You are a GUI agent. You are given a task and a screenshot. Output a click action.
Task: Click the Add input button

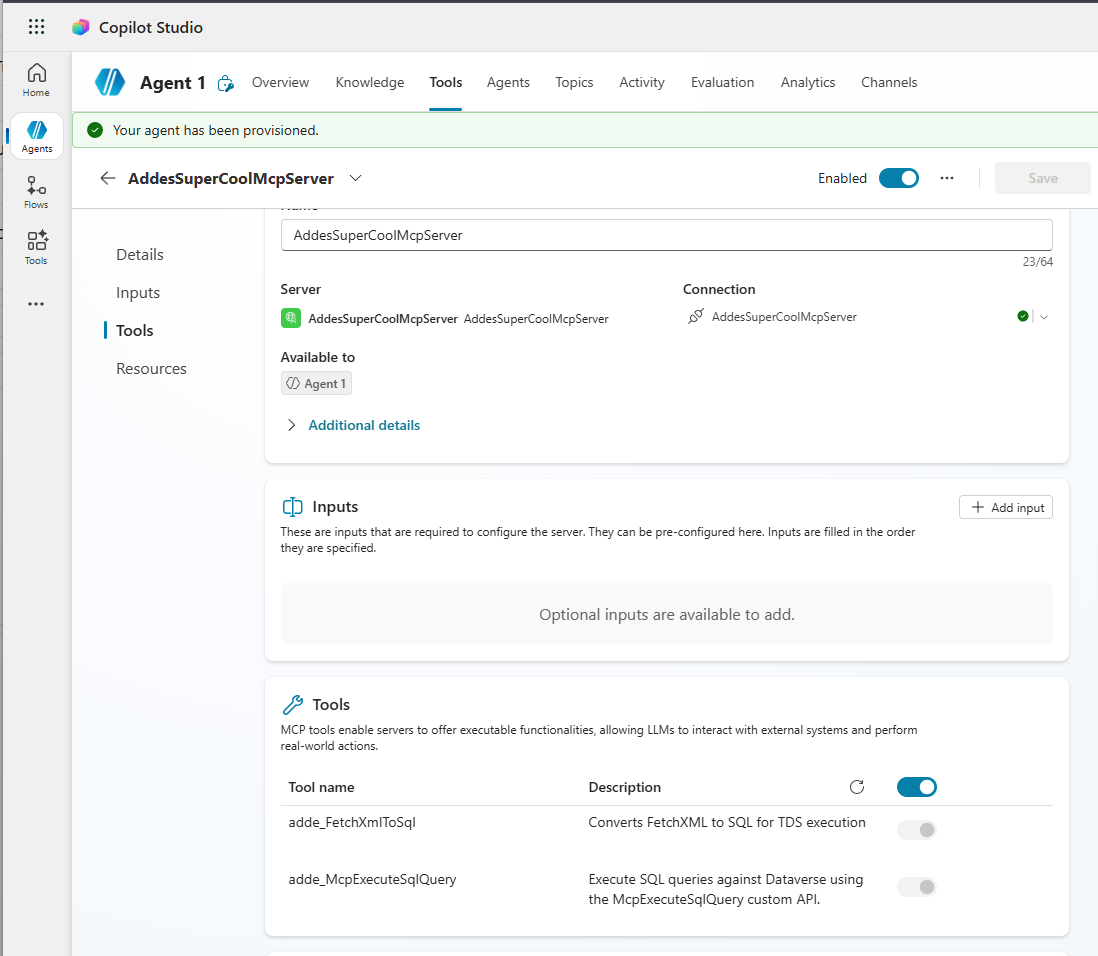(x=1005, y=508)
